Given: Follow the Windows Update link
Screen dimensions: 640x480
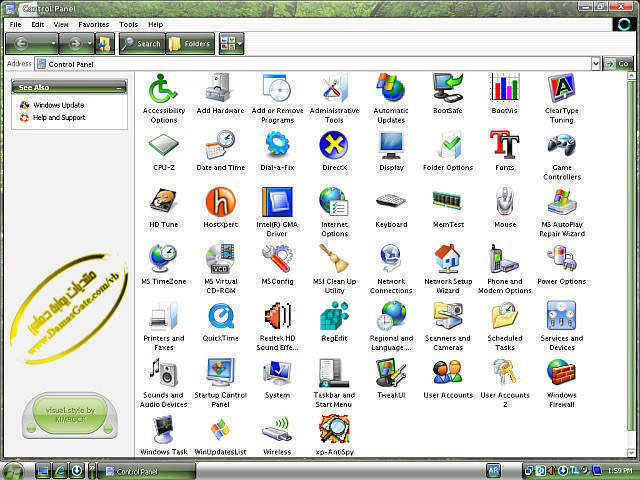Looking at the screenshot, I should click(58, 105).
